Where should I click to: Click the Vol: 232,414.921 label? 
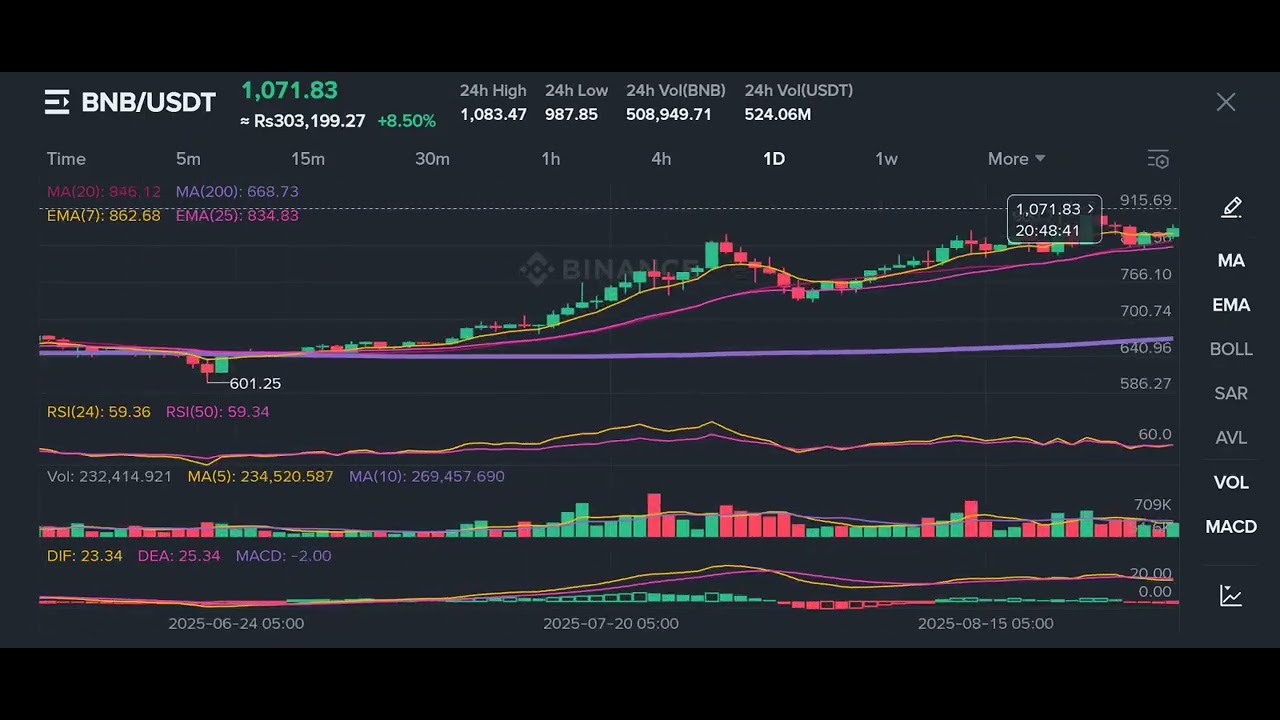coord(109,476)
